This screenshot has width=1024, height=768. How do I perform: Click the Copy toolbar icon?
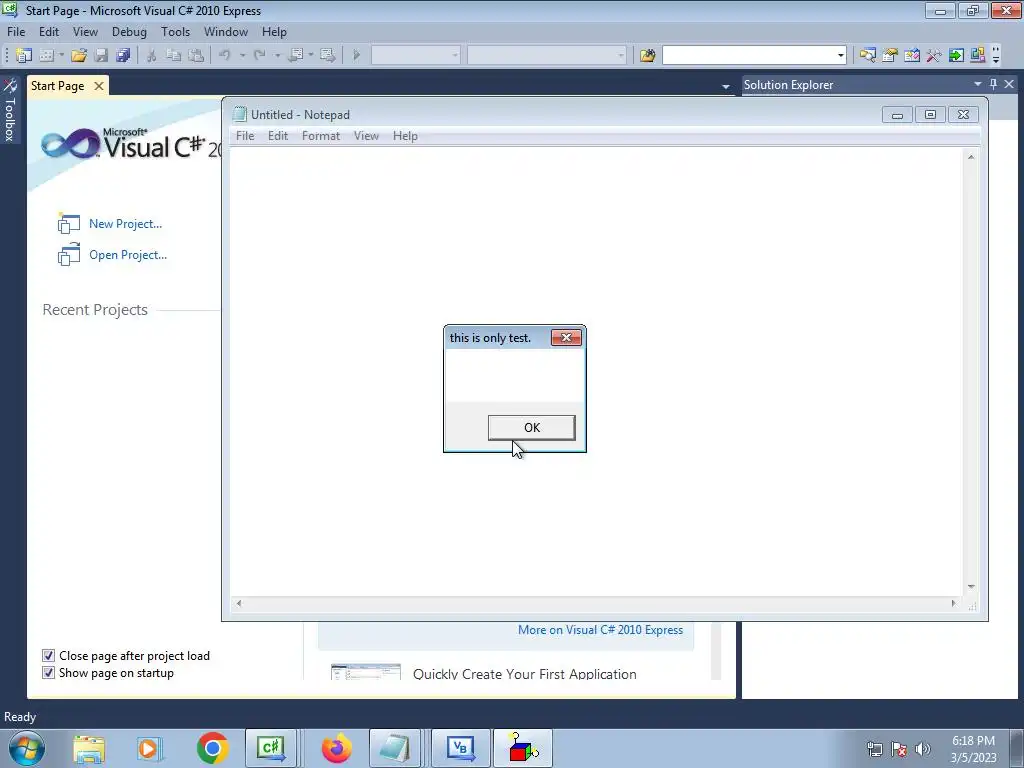point(174,56)
